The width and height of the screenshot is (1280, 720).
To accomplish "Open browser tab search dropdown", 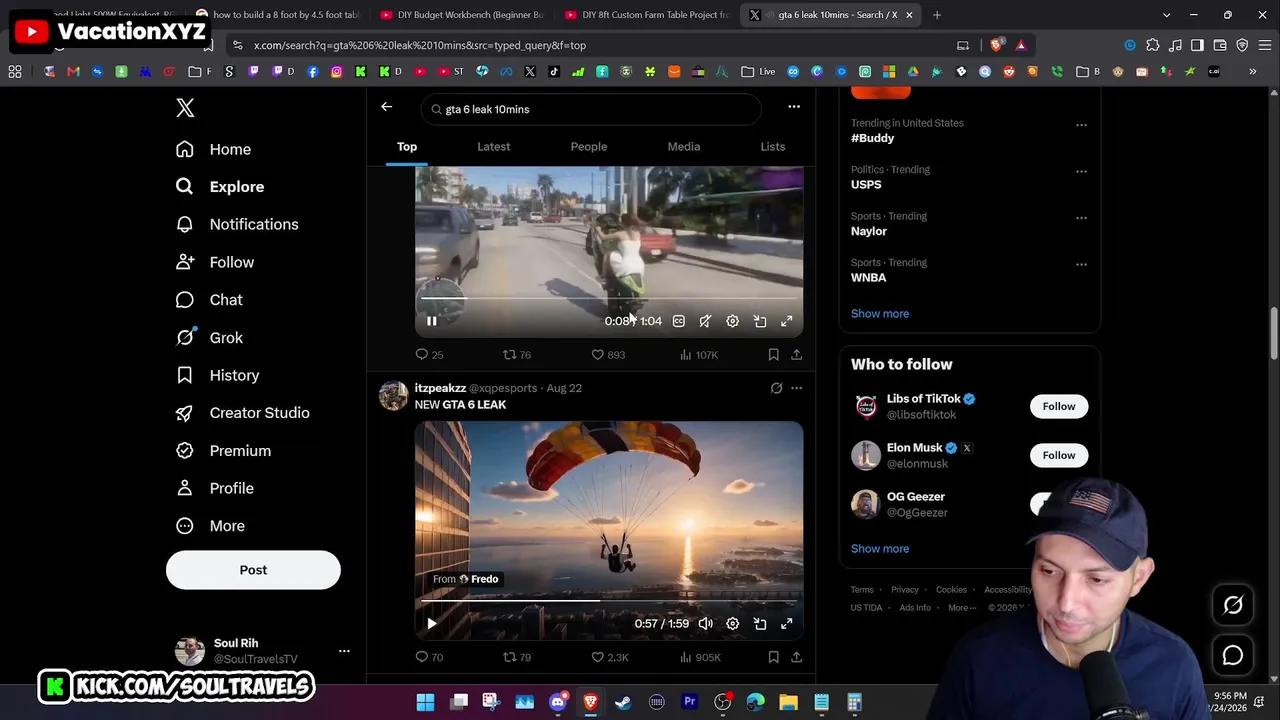I will [1166, 15].
